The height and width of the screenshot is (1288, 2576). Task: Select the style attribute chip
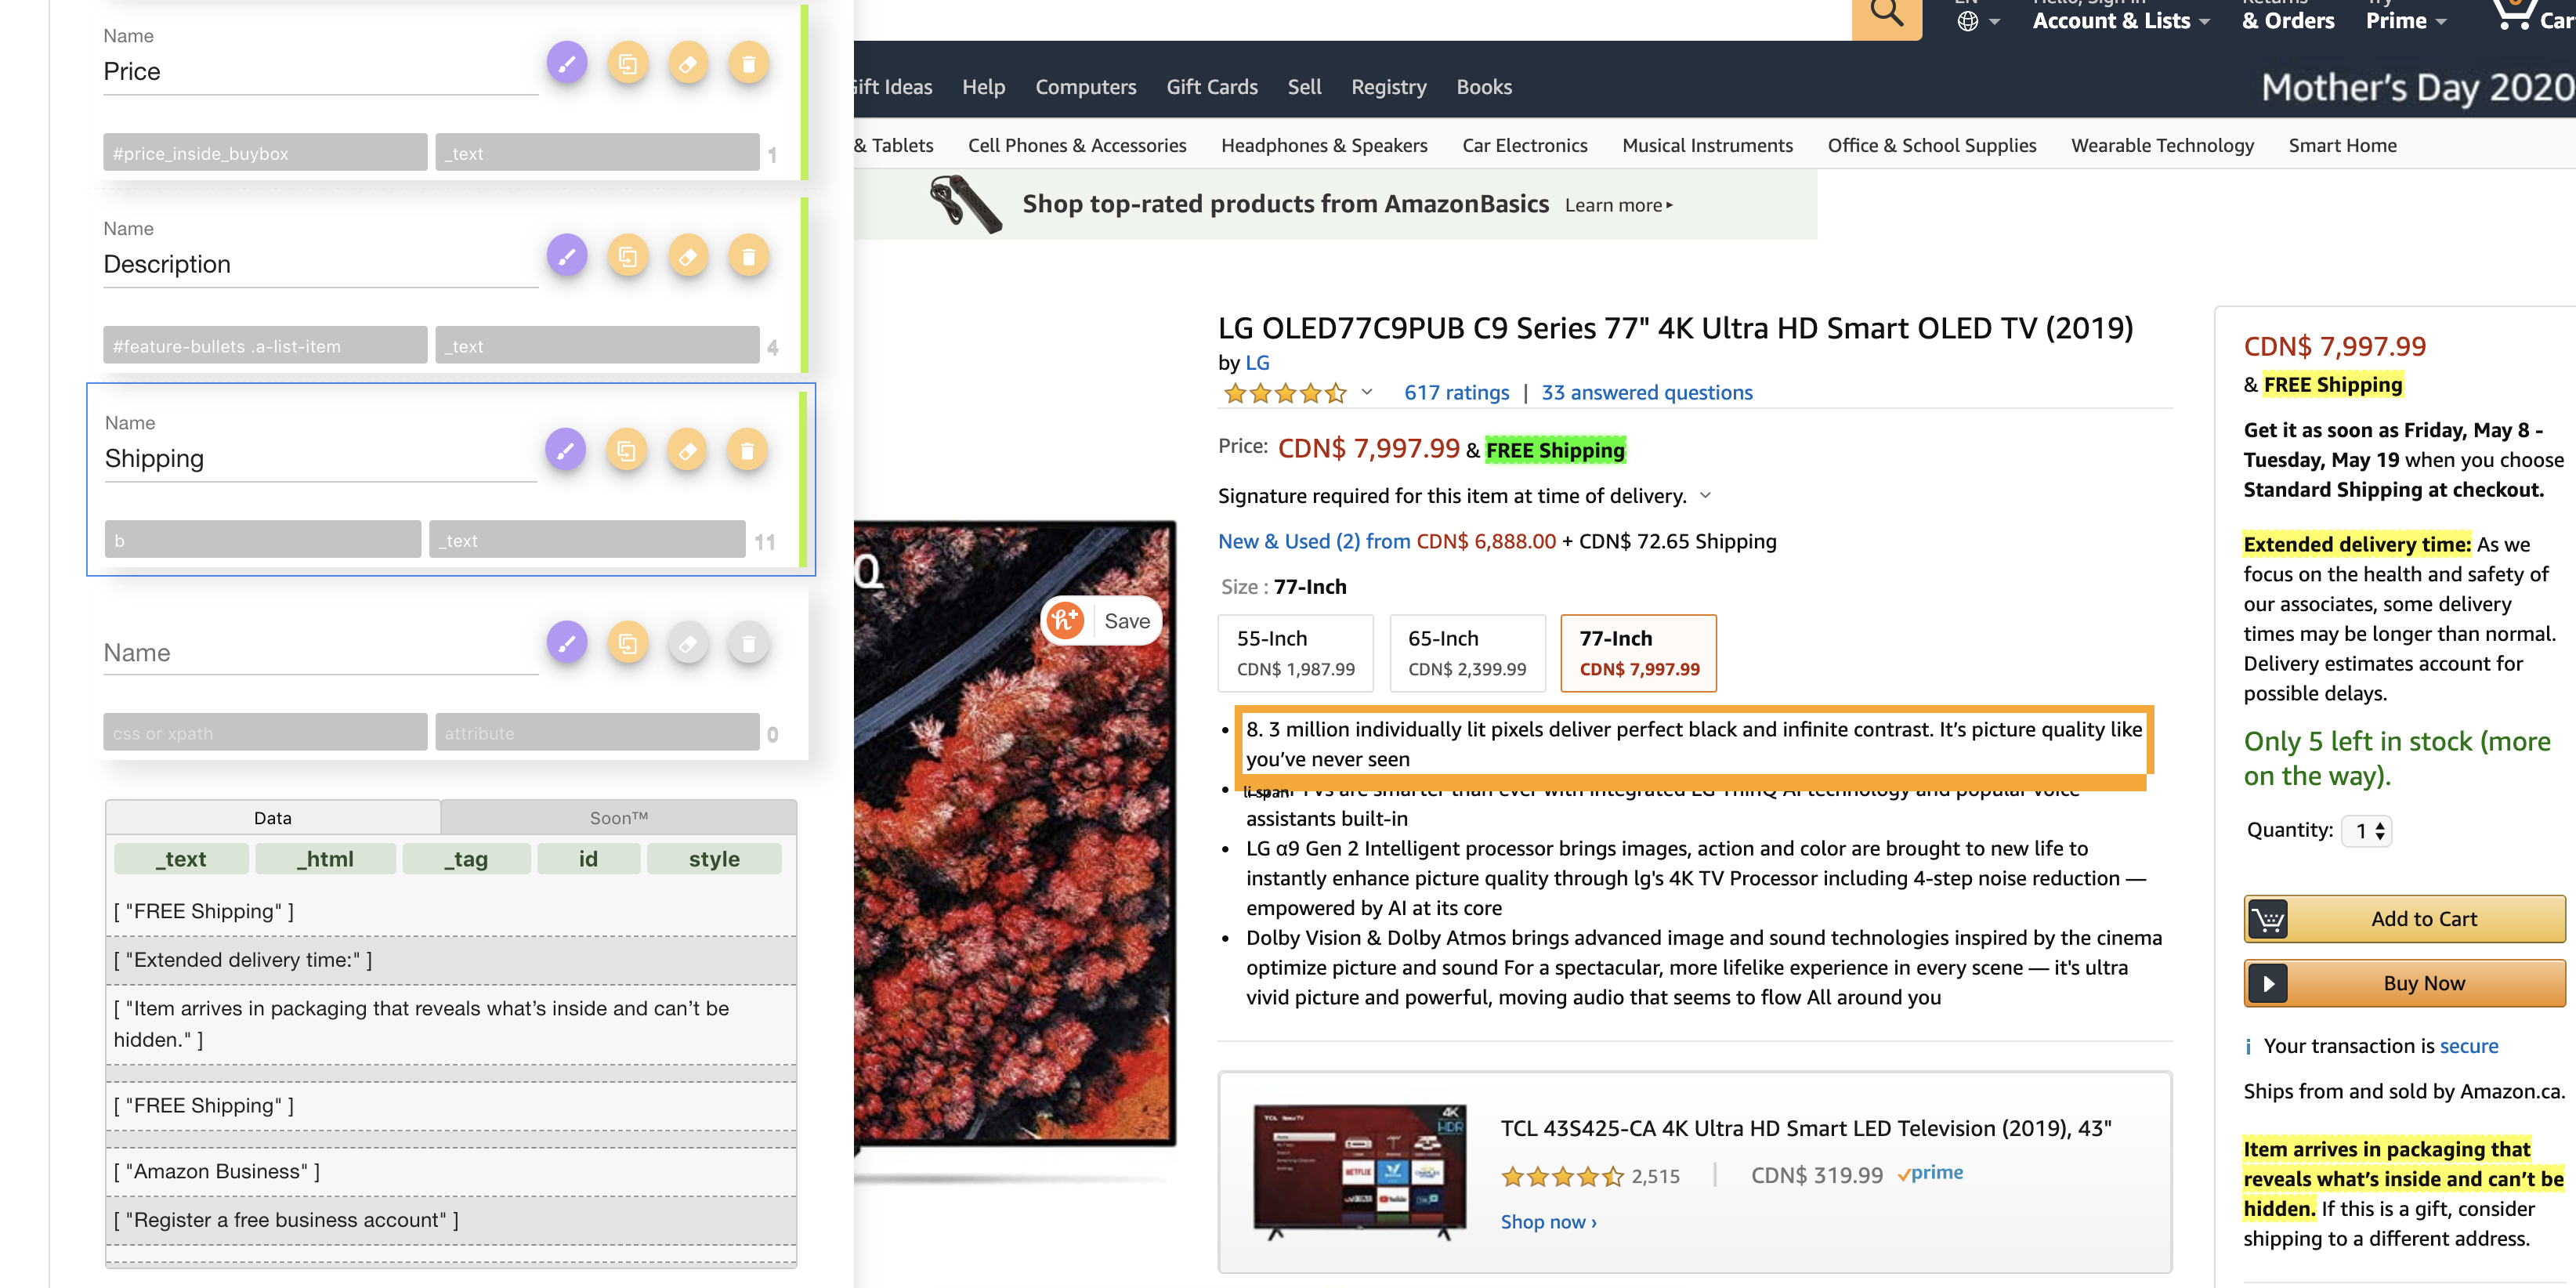point(714,859)
